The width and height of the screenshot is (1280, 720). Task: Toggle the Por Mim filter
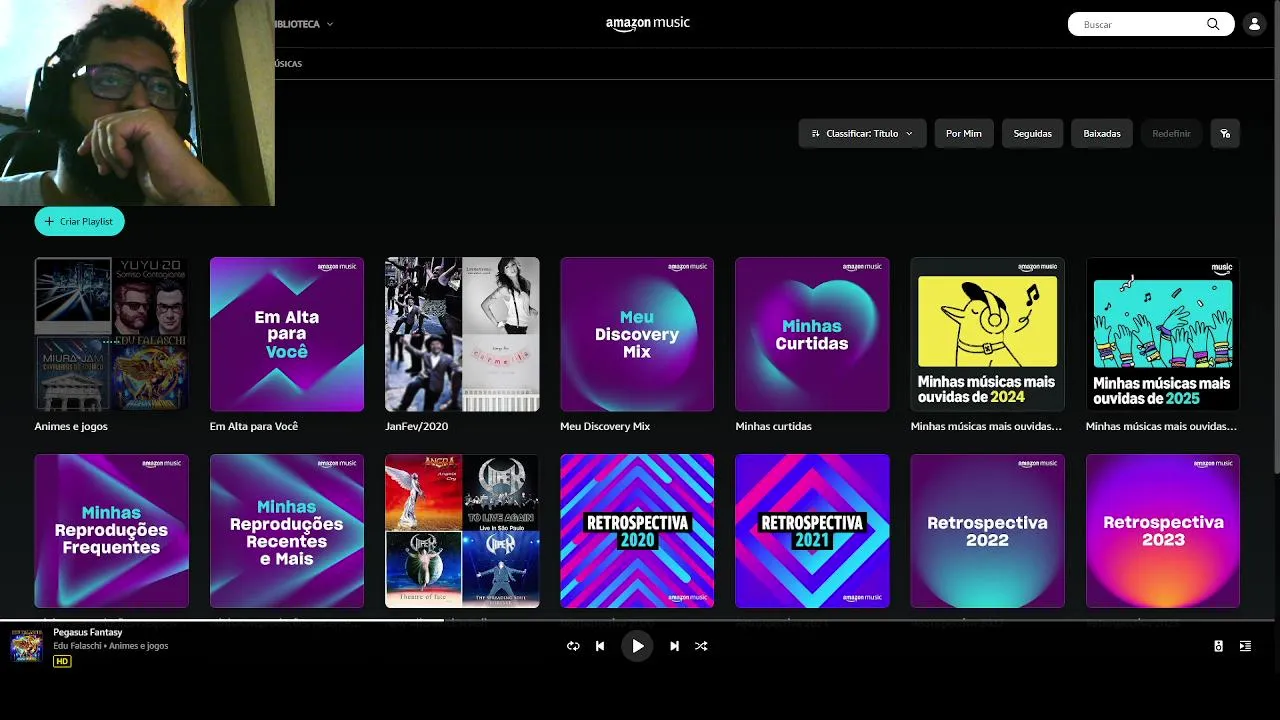click(x=964, y=133)
